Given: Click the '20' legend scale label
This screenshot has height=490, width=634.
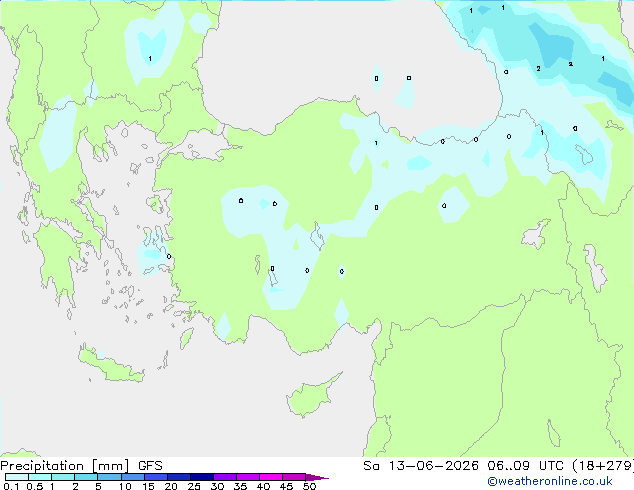Looking at the screenshot, I should click(171, 486).
